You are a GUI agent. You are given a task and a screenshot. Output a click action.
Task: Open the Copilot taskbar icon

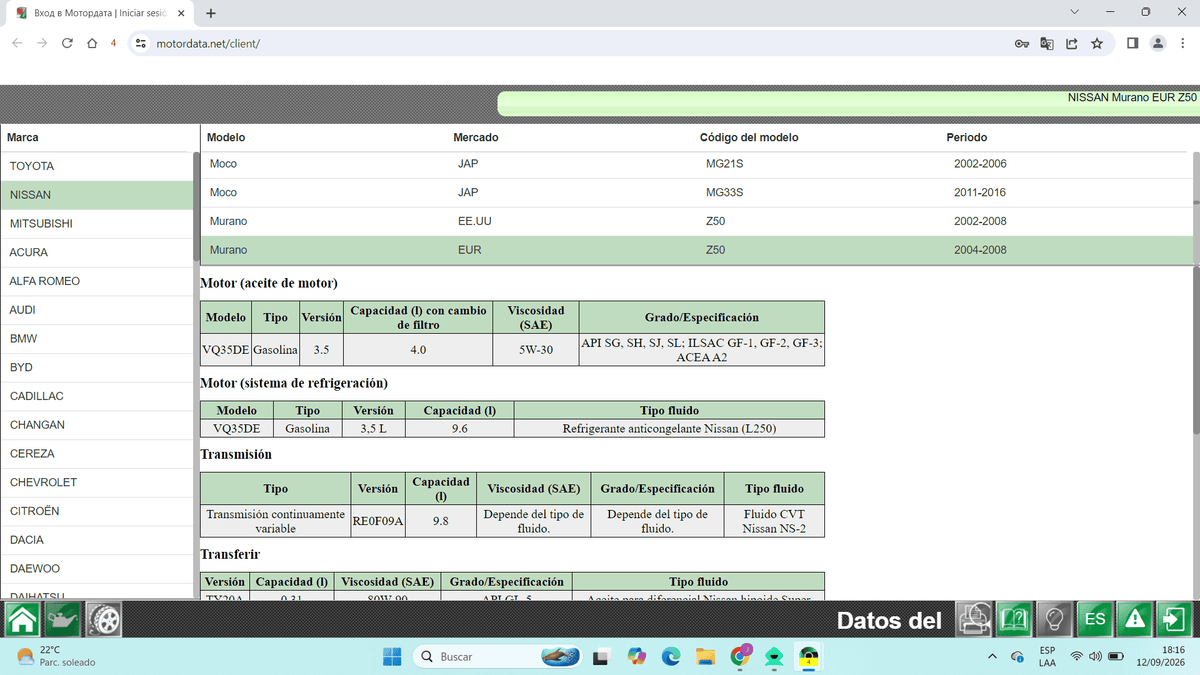pyautogui.click(x=636, y=656)
